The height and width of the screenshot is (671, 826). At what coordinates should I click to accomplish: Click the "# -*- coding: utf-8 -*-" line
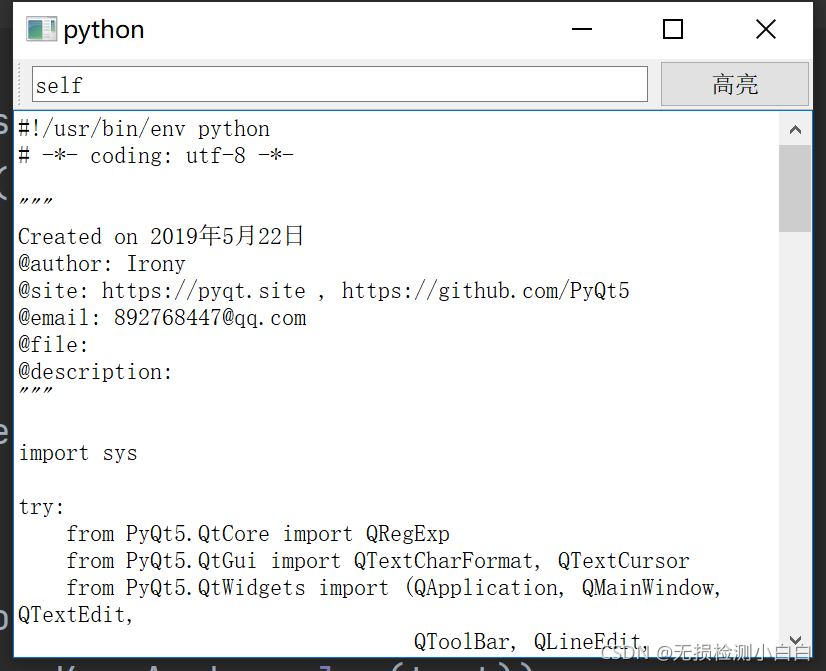[x=156, y=156]
